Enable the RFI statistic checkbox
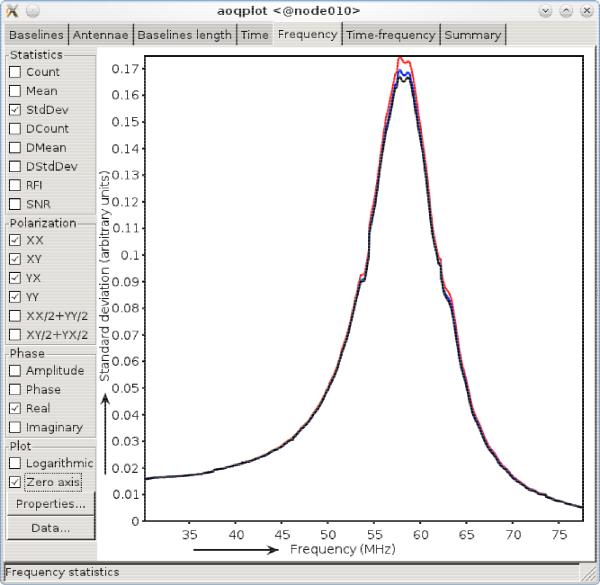Image resolution: width=600 pixels, height=585 pixels. pos(15,185)
